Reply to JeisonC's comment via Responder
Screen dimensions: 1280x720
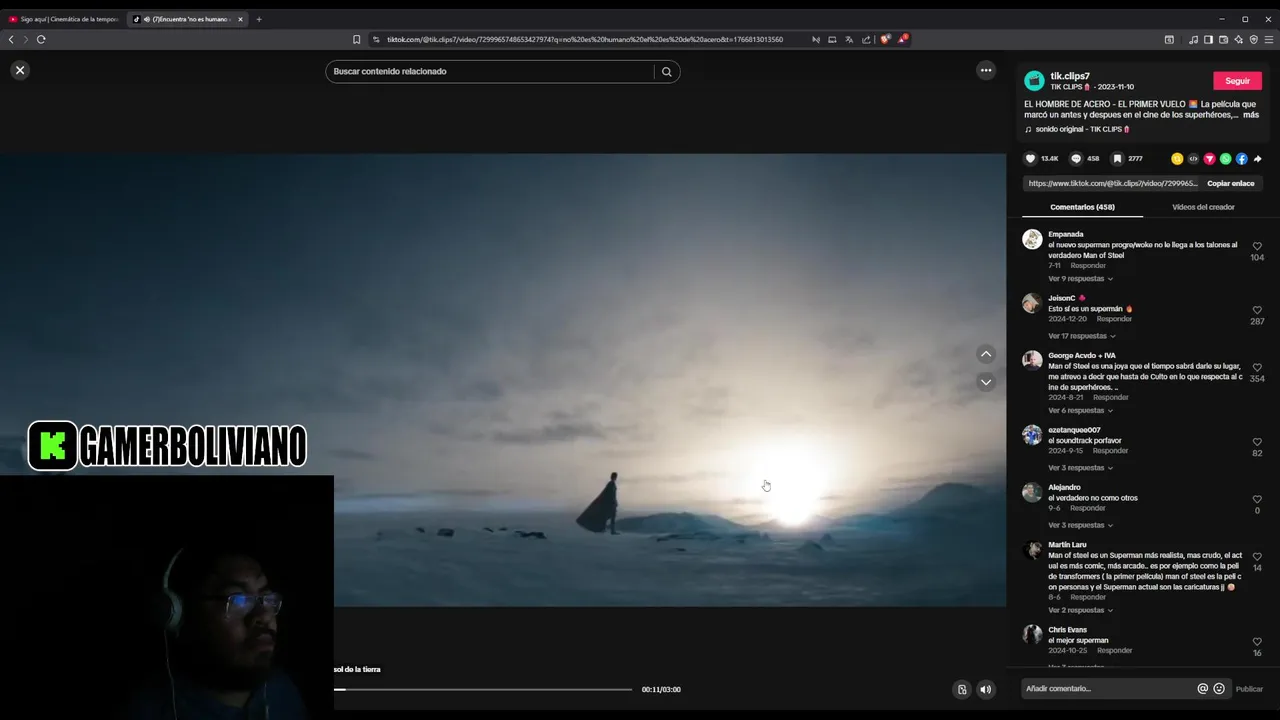(1114, 319)
